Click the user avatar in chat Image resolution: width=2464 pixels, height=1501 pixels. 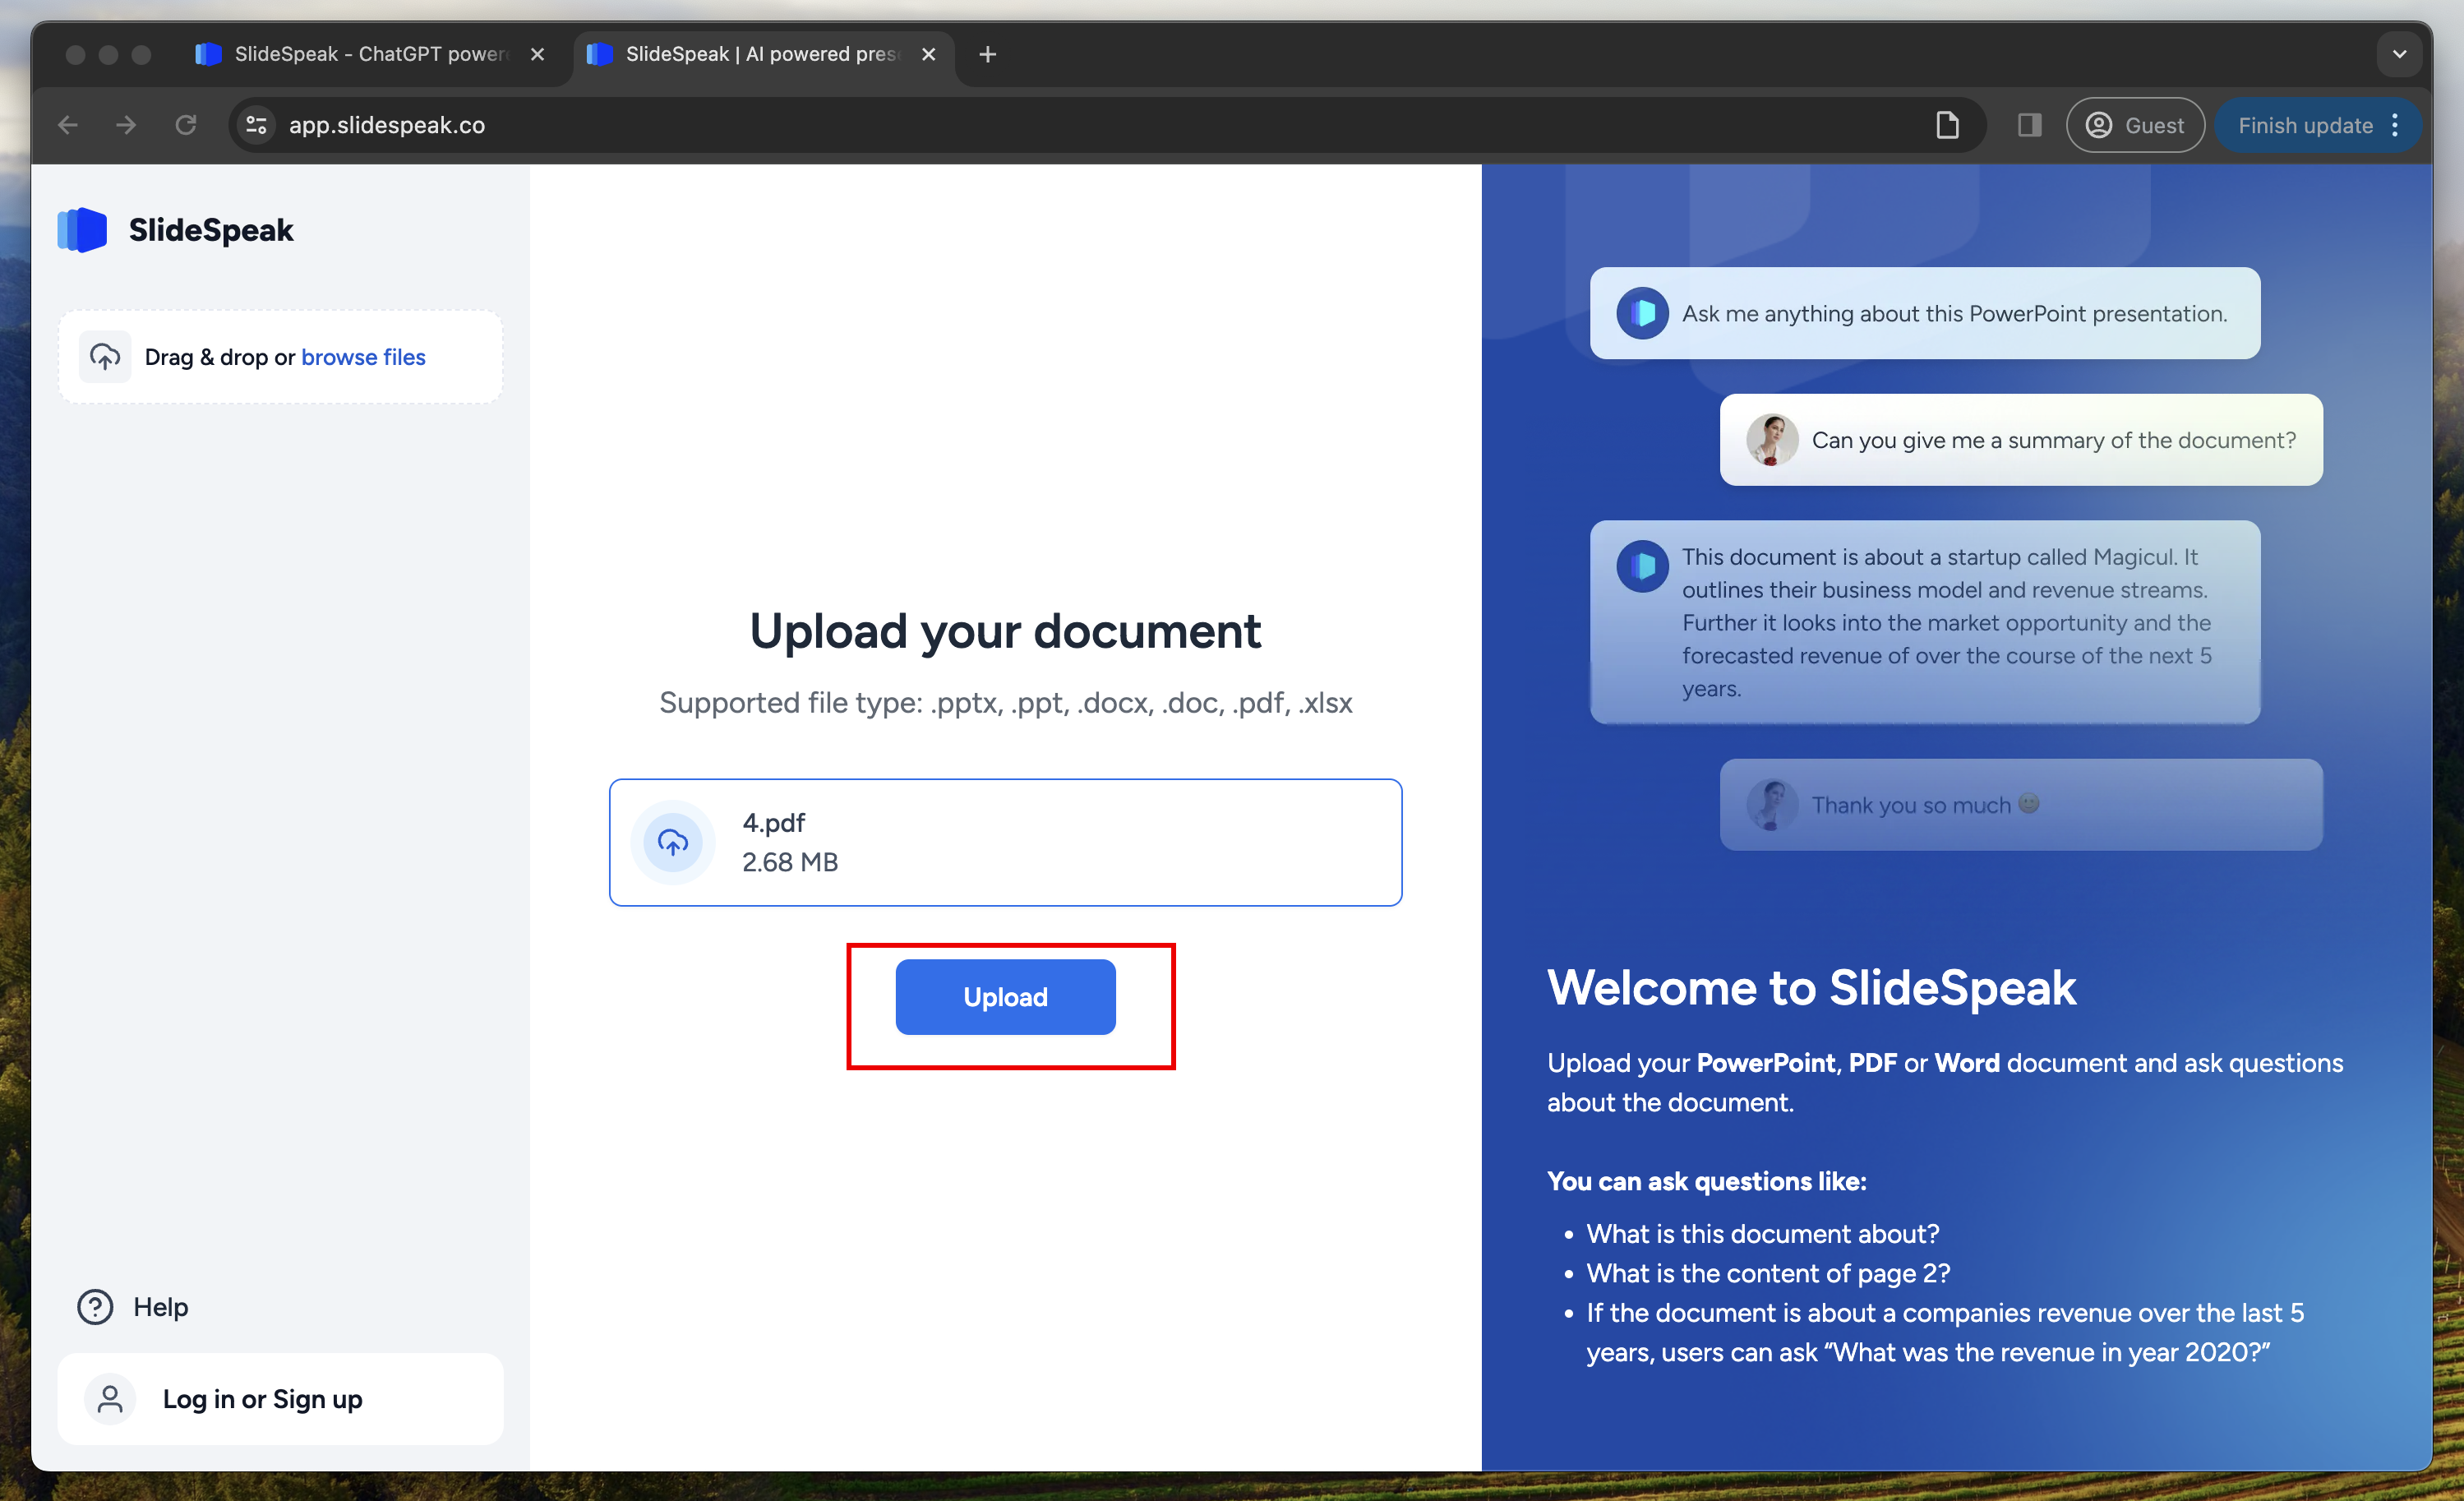coord(1765,440)
